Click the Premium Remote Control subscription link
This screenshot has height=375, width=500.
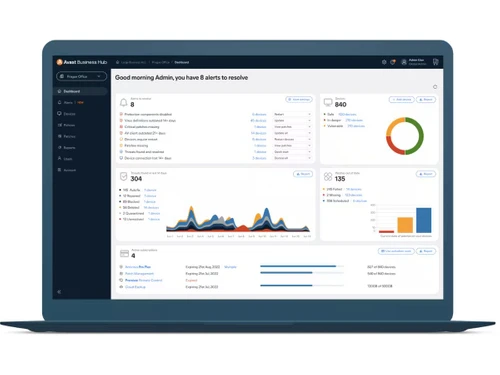coord(143,280)
